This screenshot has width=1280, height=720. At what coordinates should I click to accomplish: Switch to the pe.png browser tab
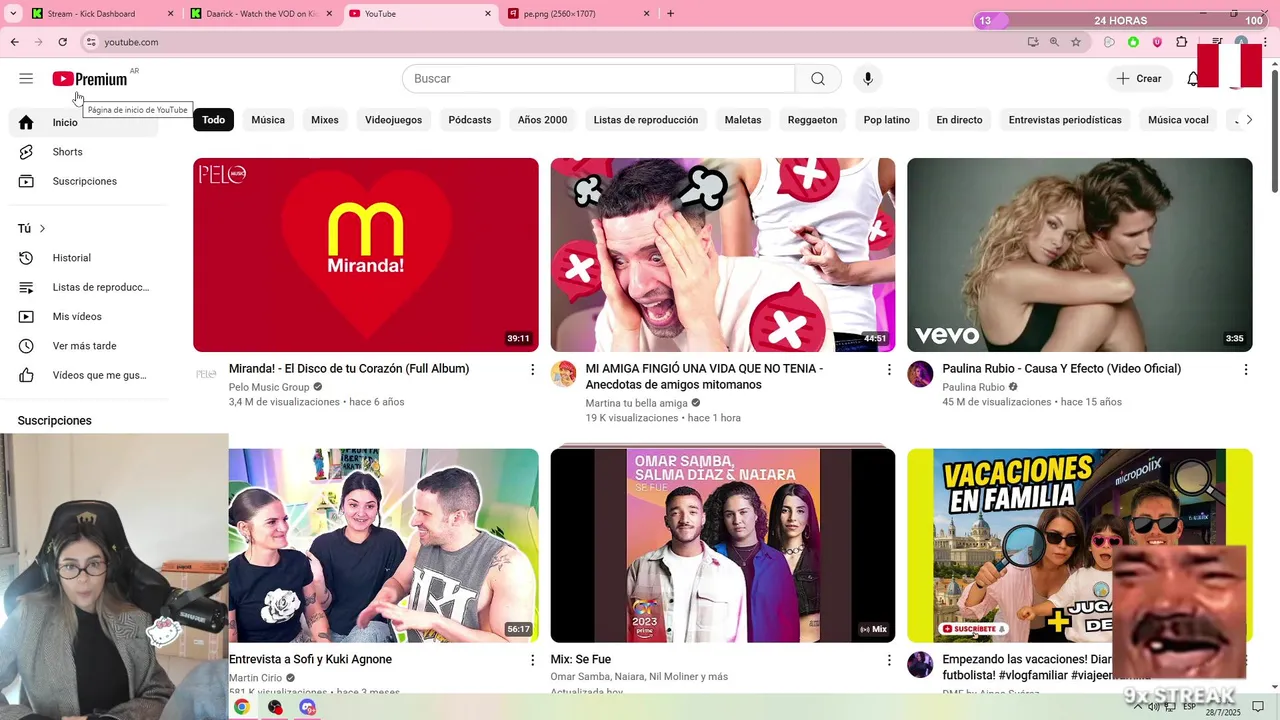[580, 14]
